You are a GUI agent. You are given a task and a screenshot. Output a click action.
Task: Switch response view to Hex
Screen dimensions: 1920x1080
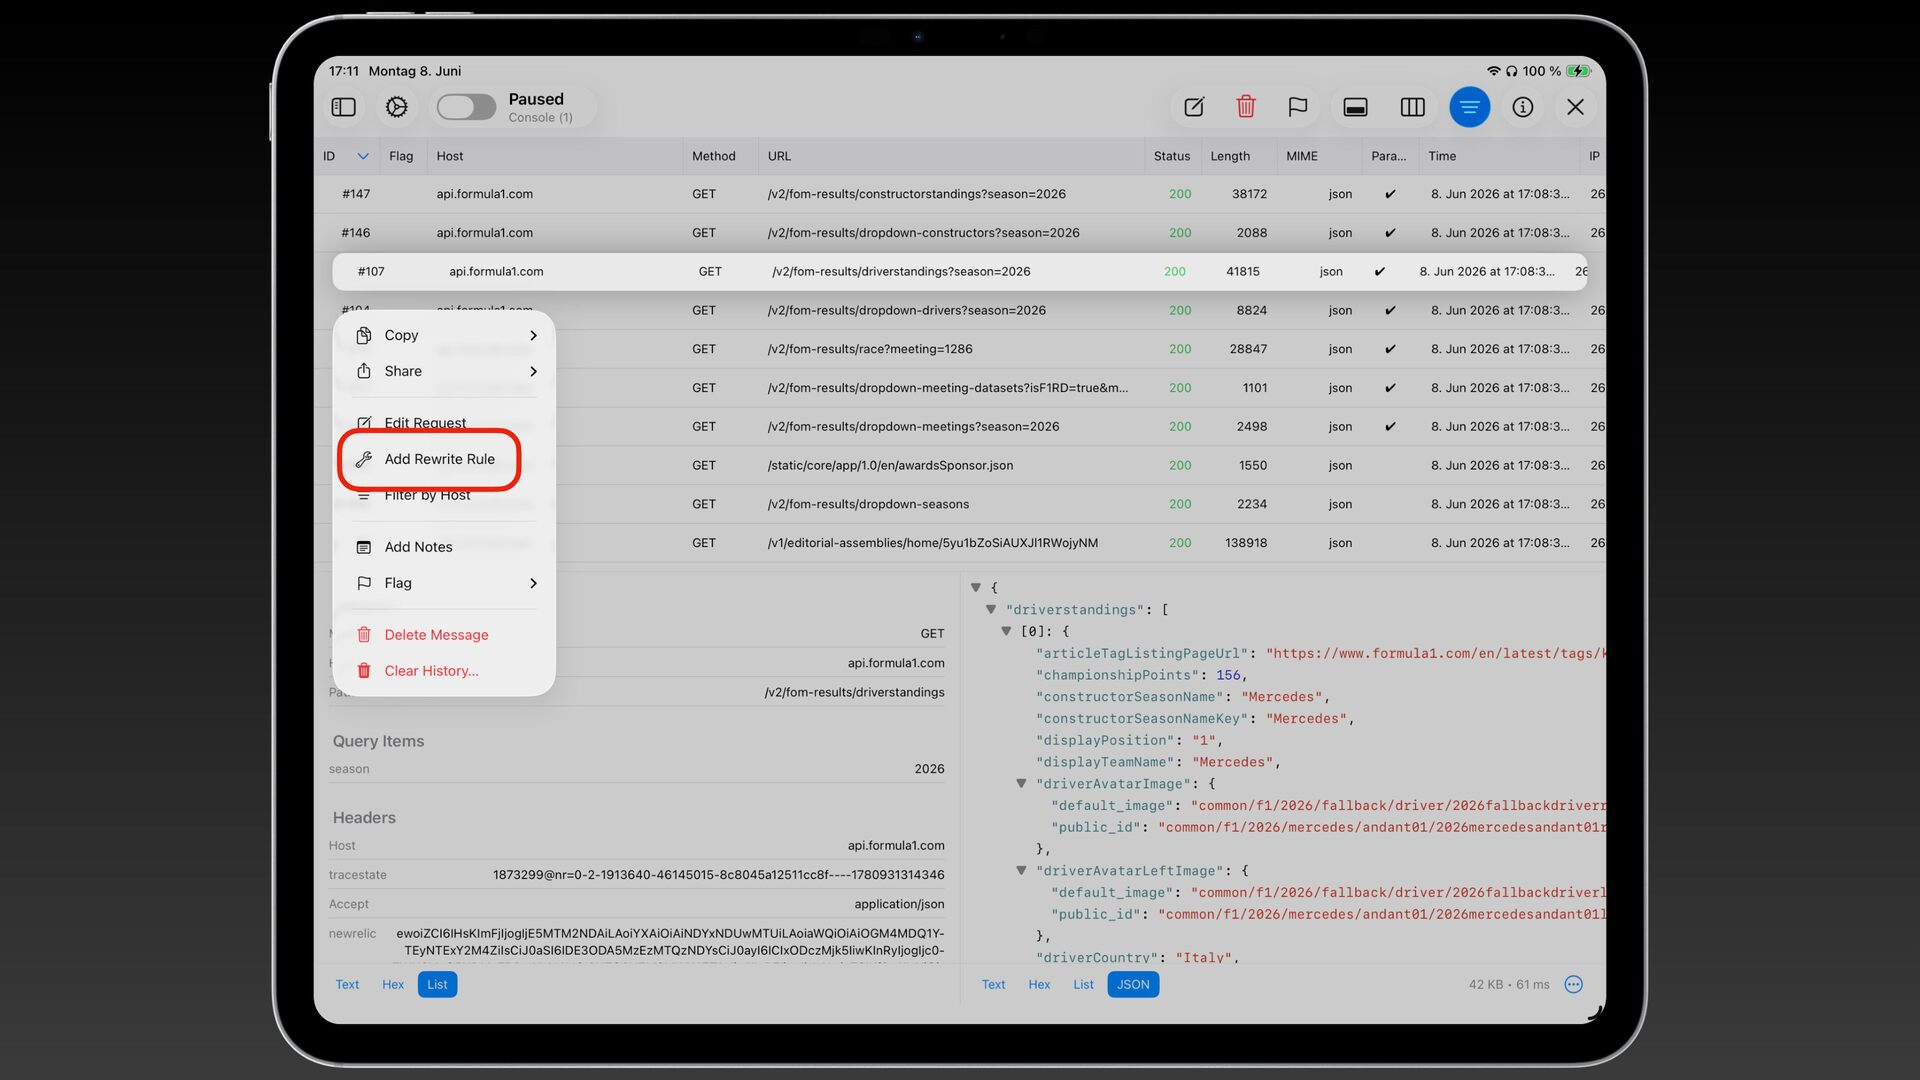point(1039,984)
